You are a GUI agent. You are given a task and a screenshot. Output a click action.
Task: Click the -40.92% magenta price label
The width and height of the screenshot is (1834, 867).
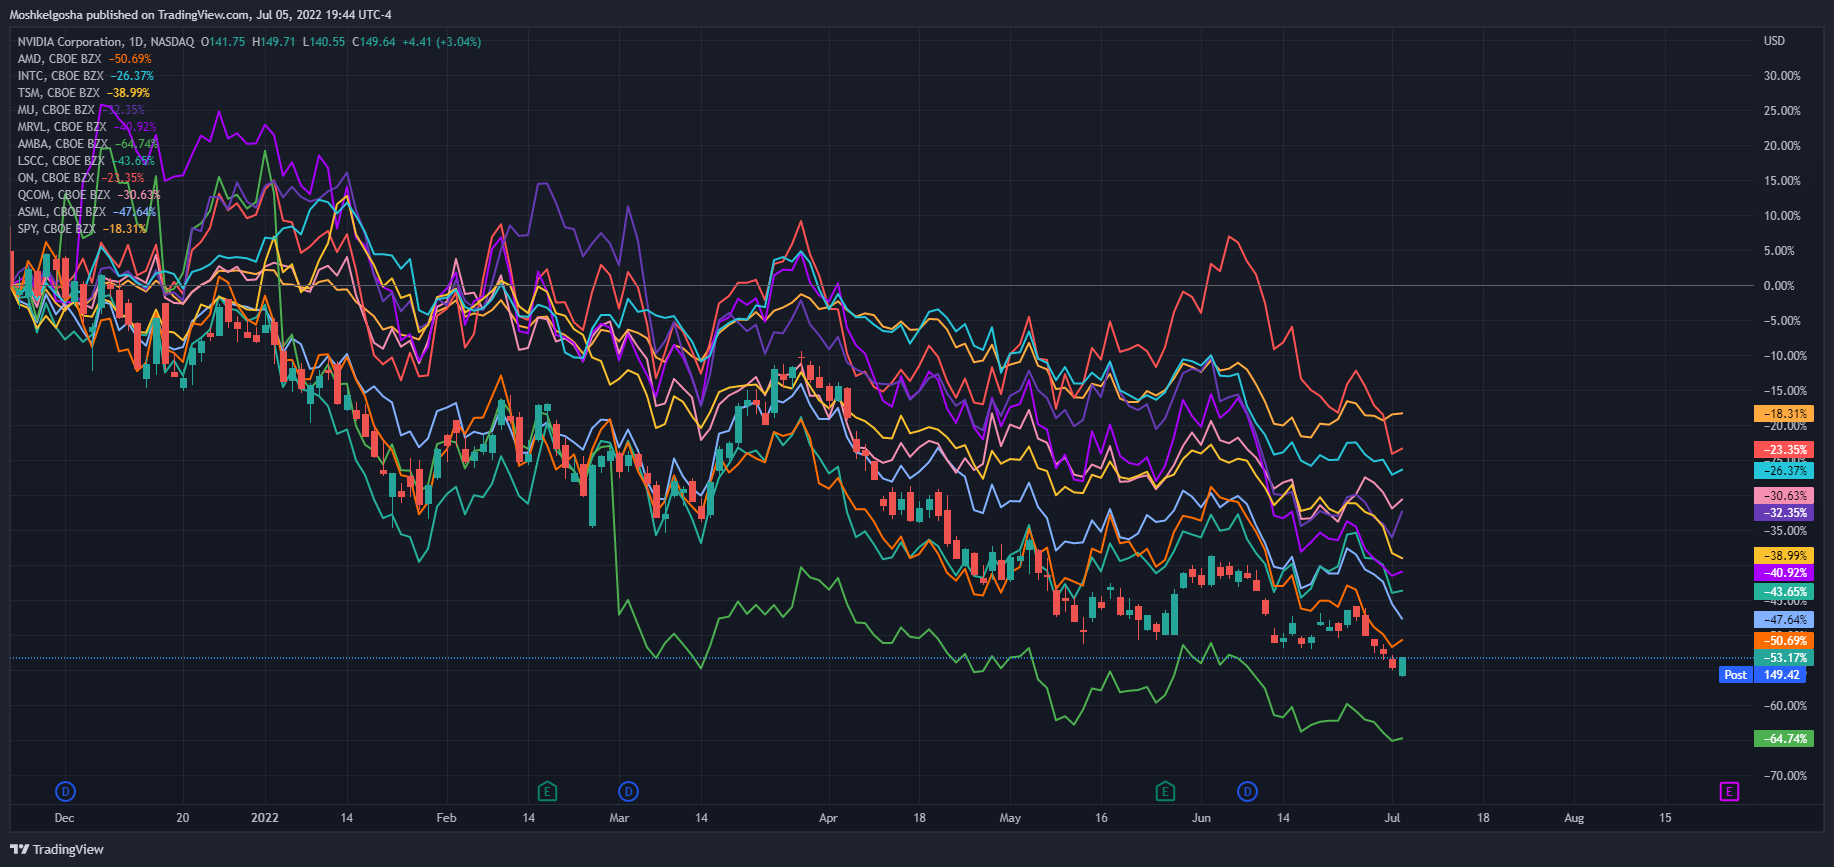point(1784,573)
